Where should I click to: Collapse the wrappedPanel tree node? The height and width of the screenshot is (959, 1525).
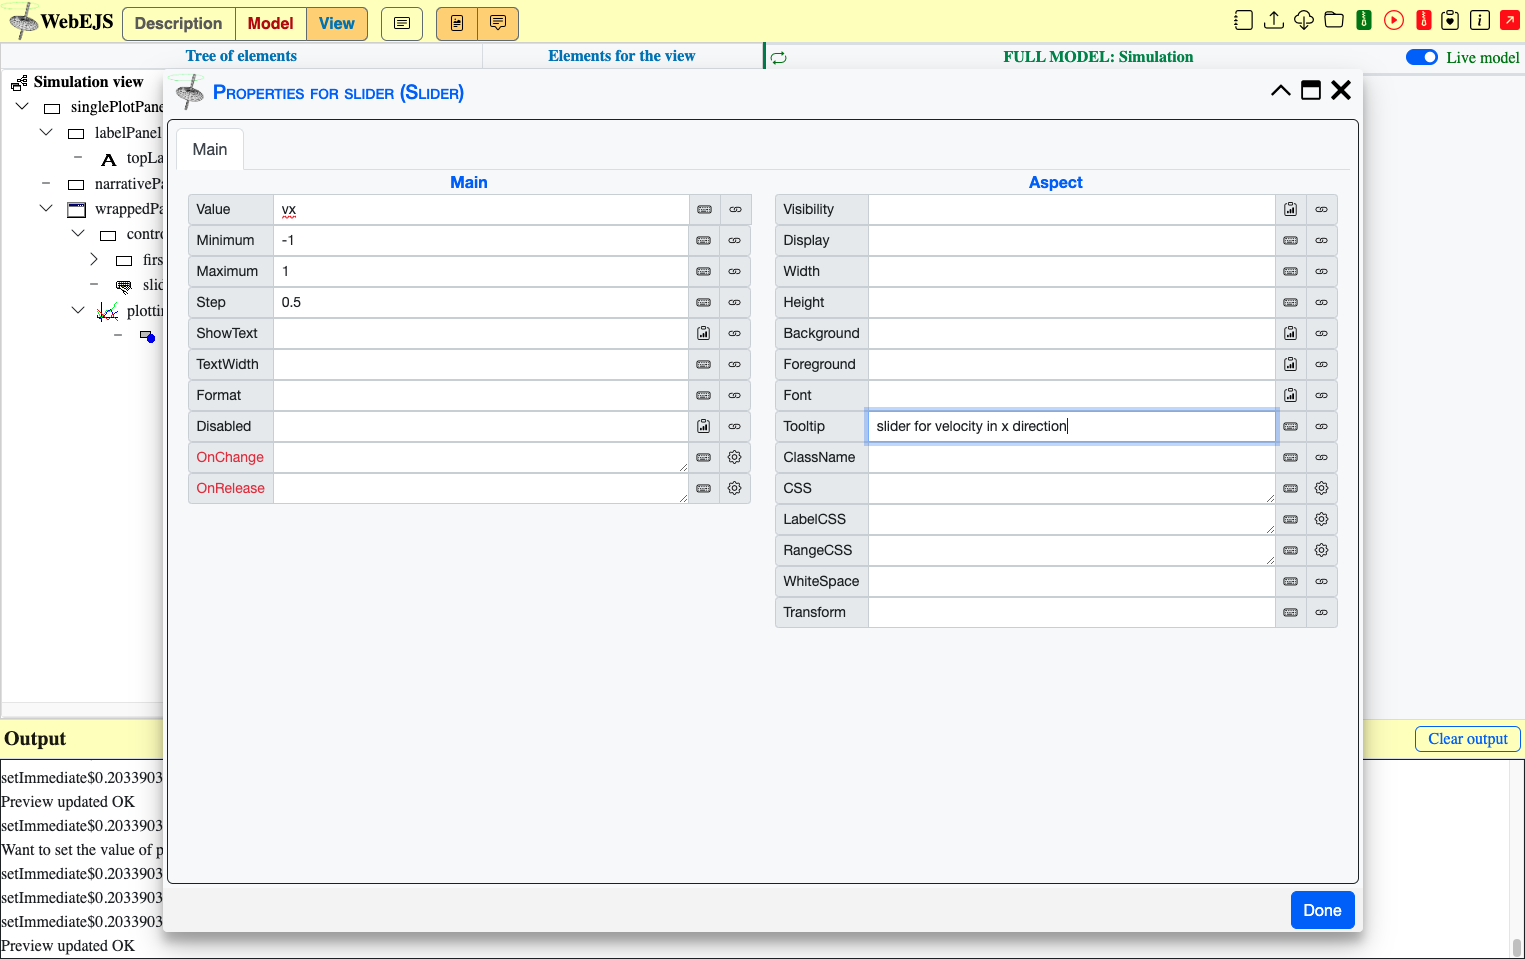pos(46,208)
